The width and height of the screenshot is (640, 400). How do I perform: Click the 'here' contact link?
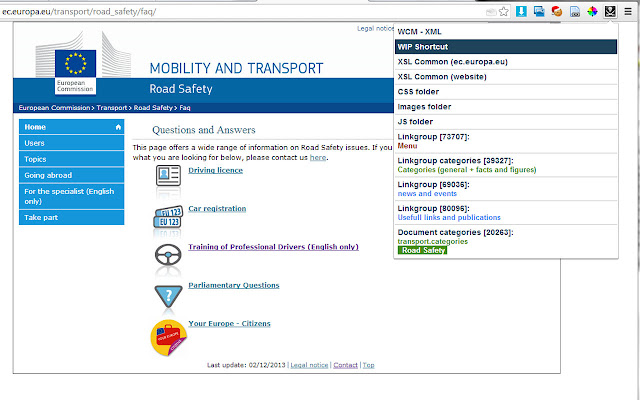pos(318,158)
